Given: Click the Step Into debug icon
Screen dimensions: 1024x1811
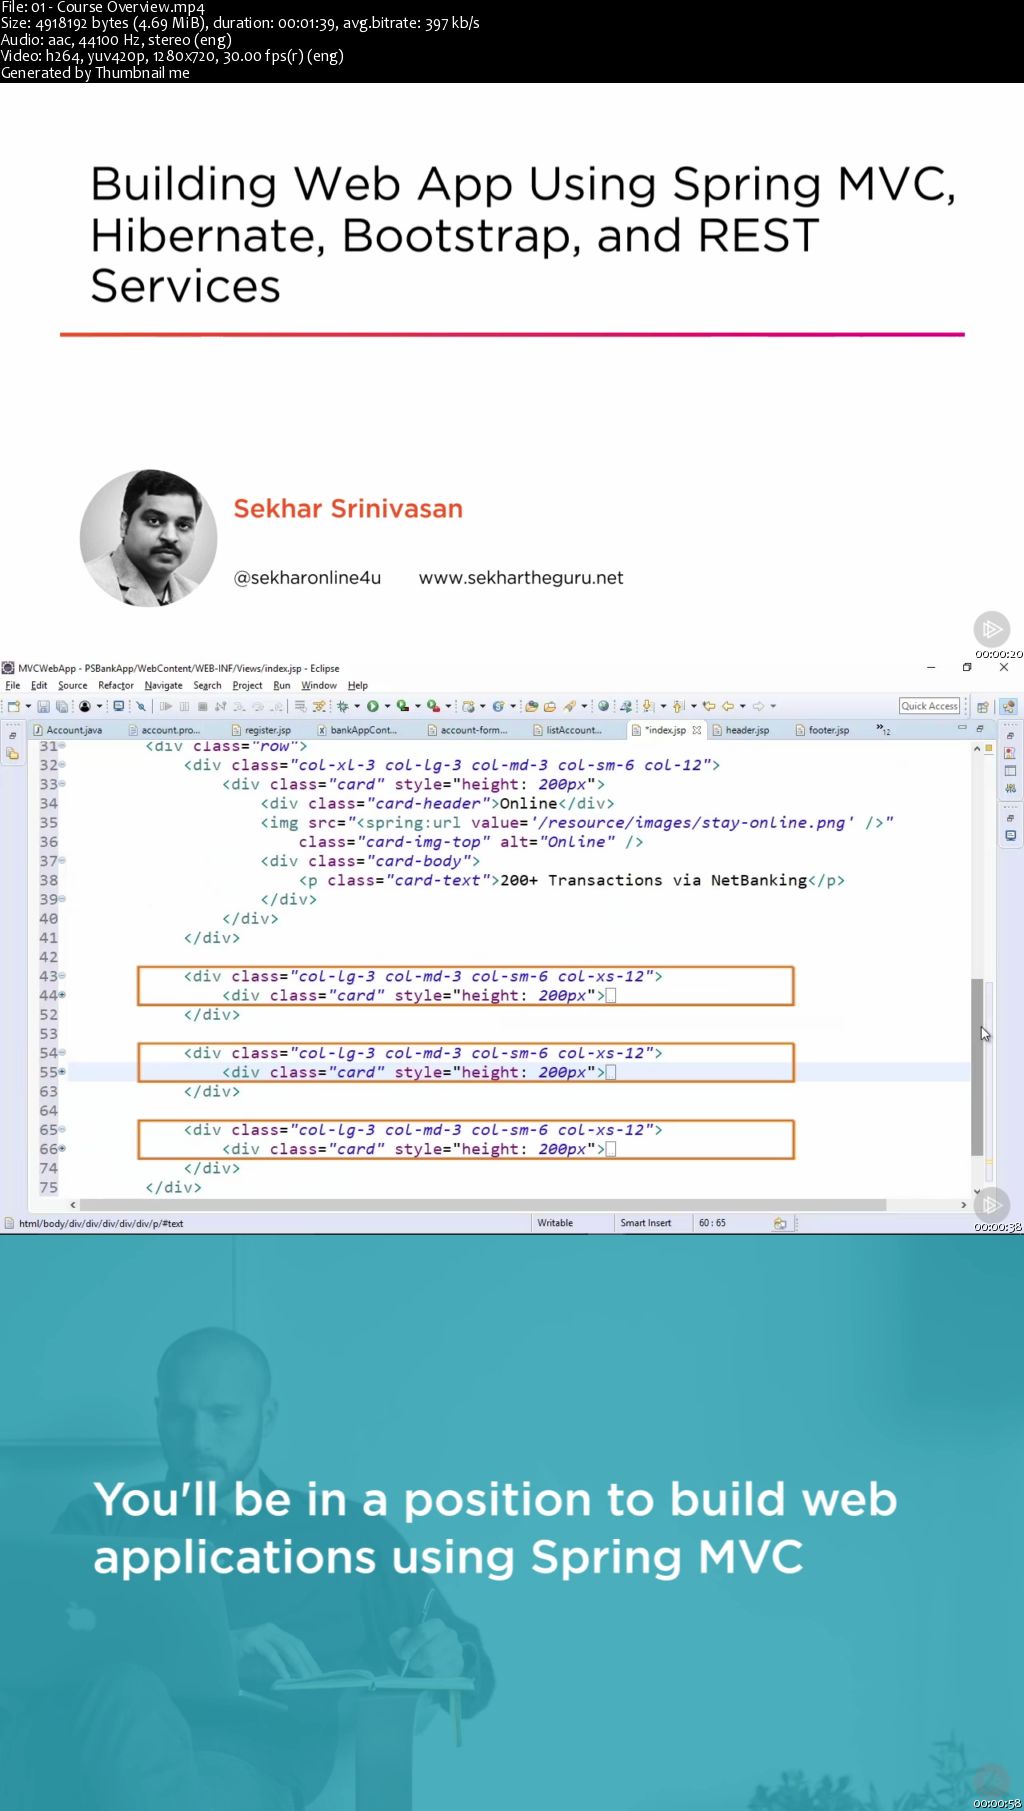Looking at the screenshot, I should [x=238, y=706].
